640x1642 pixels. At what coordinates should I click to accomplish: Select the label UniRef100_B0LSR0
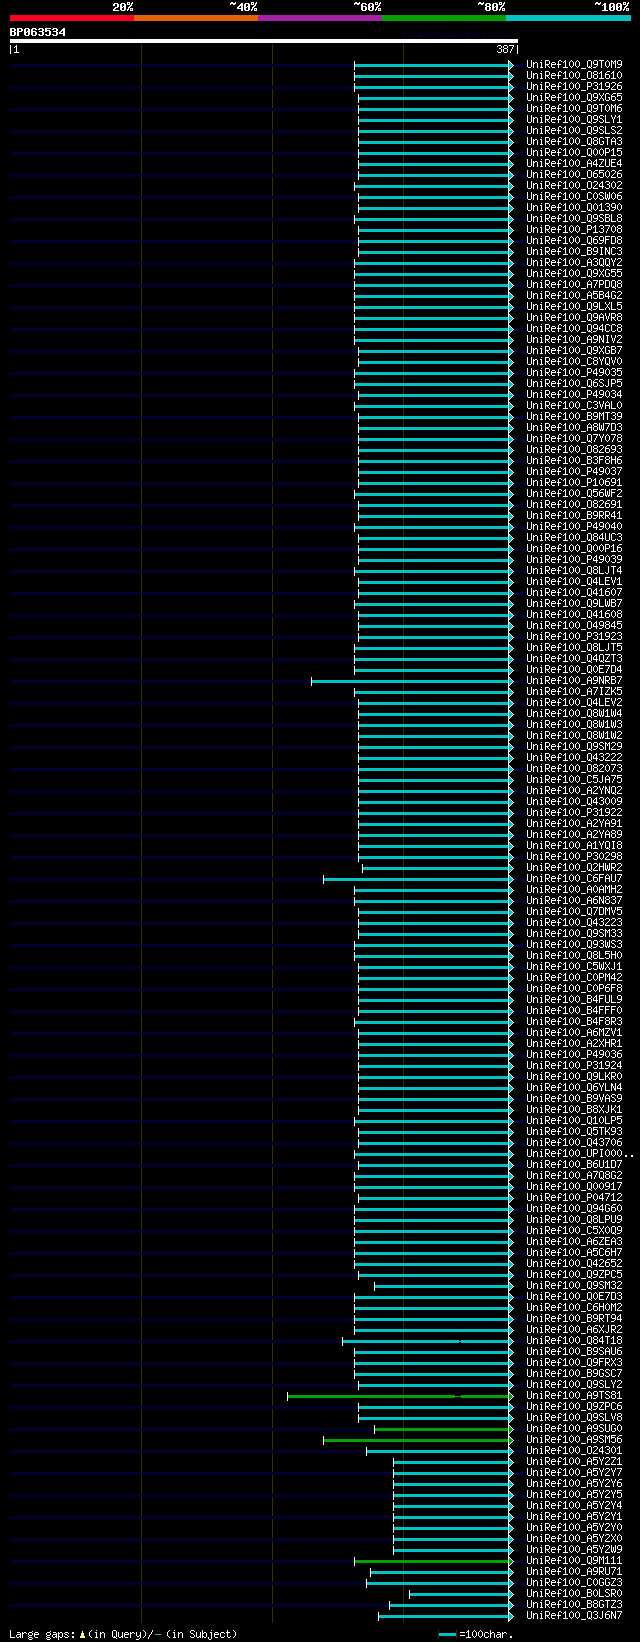pyautogui.click(x=574, y=1593)
